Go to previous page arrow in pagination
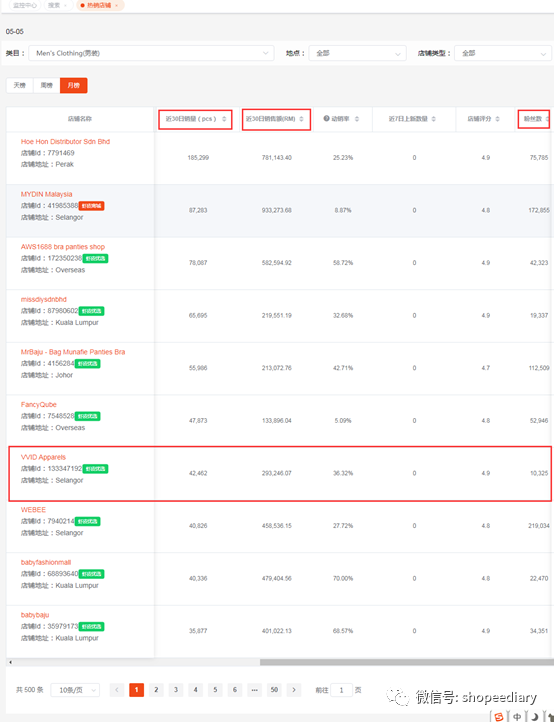Screen dimensions: 554x722 [x=117, y=690]
